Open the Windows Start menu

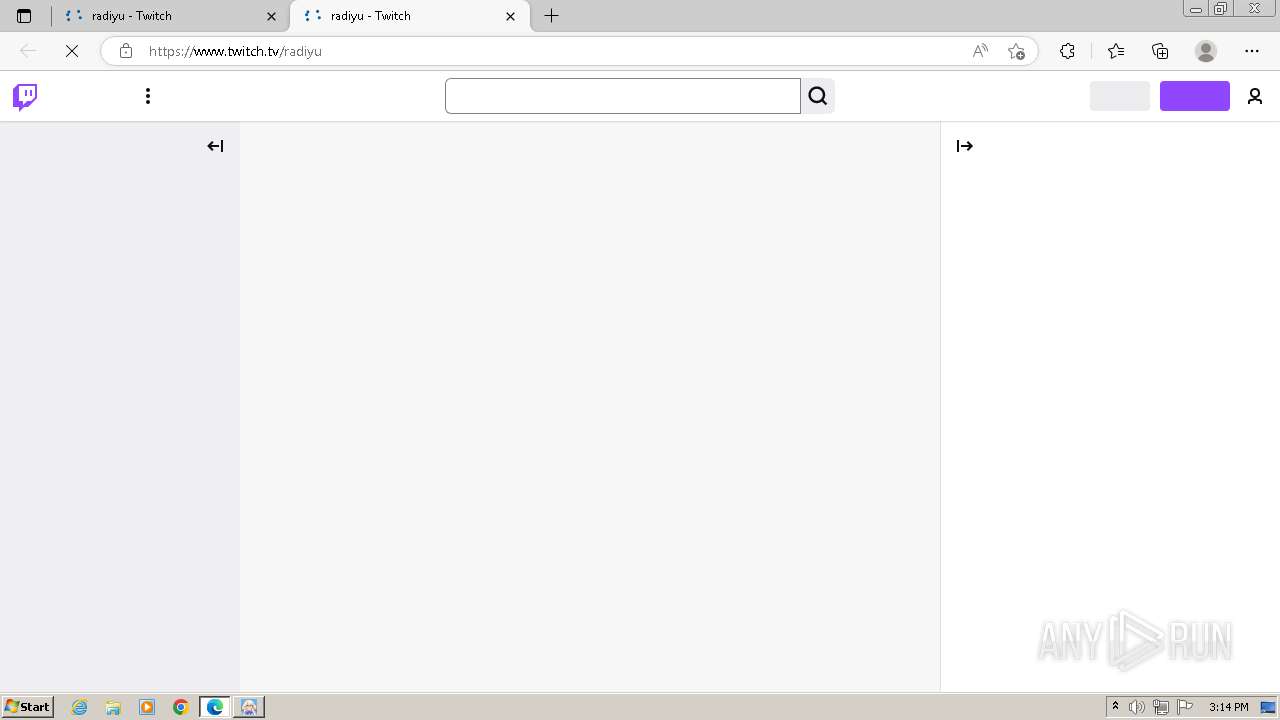coord(28,707)
